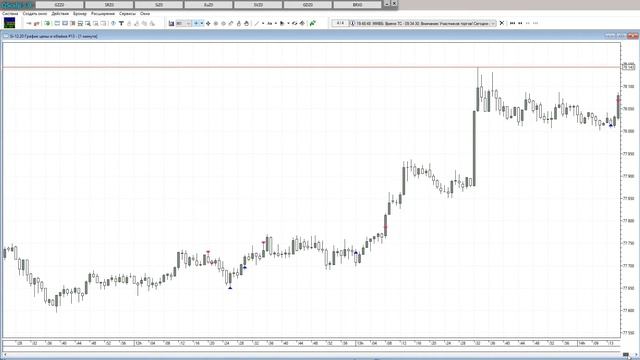Image resolution: width=640 pixels, height=360 pixels.
Task: Click the 4/4 message counter button
Action: [x=340, y=23]
